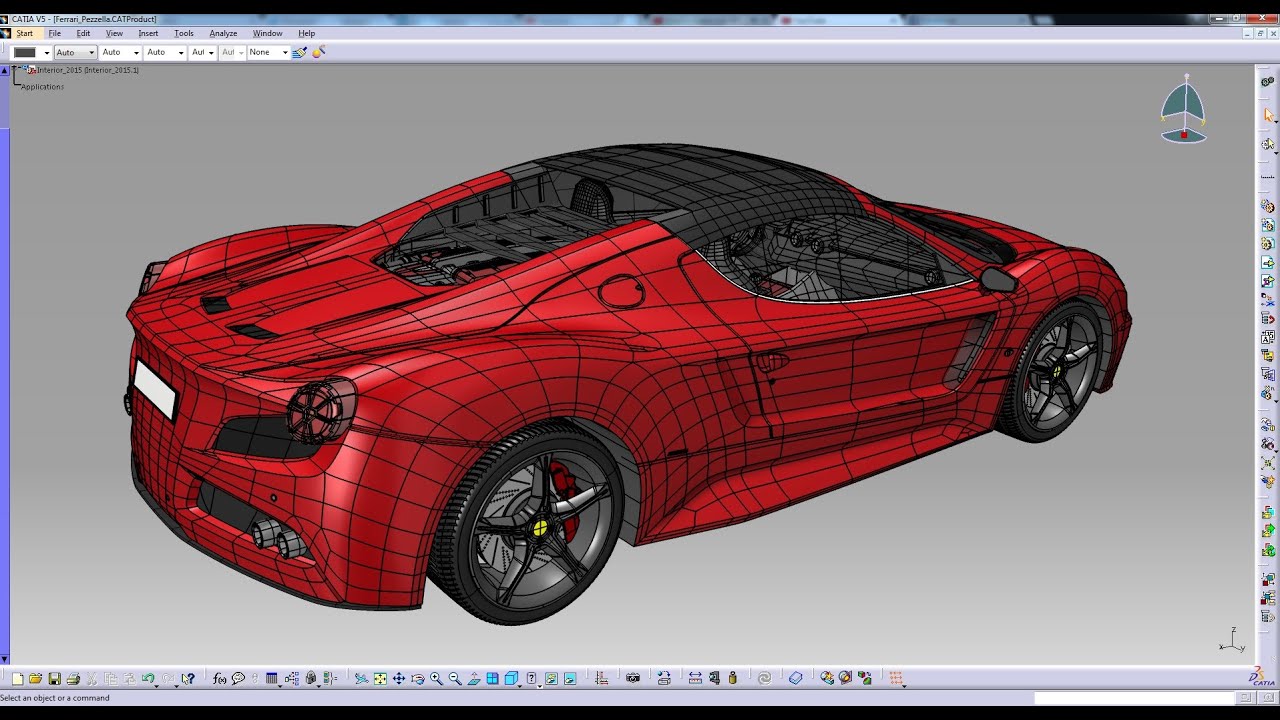Open the File menu
Screen dimensions: 1280x720
tap(55, 33)
